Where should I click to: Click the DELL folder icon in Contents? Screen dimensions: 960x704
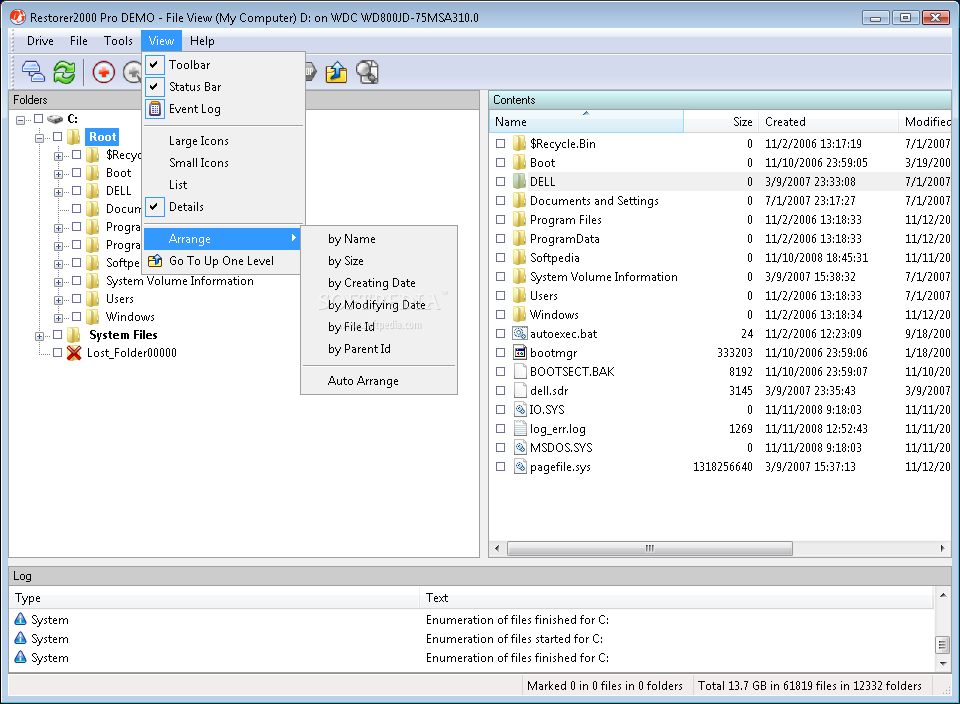[519, 181]
